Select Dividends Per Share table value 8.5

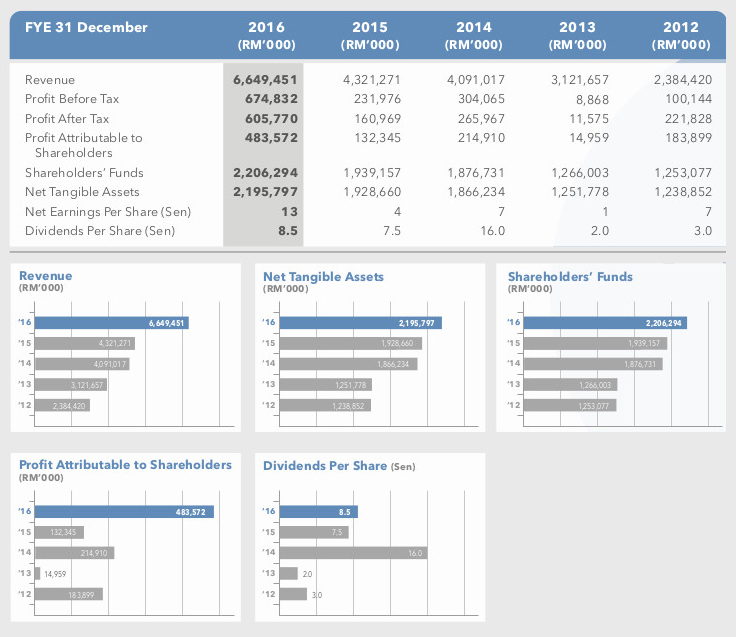287,231
